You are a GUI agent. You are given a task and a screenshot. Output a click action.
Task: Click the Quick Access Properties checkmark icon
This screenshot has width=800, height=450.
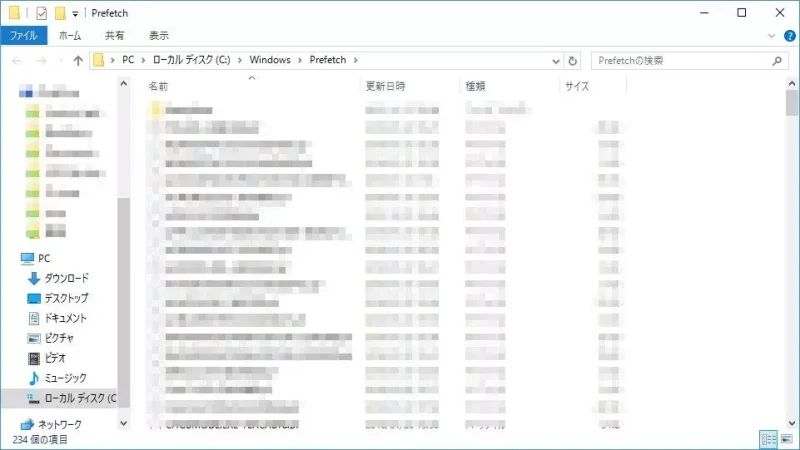[42, 13]
